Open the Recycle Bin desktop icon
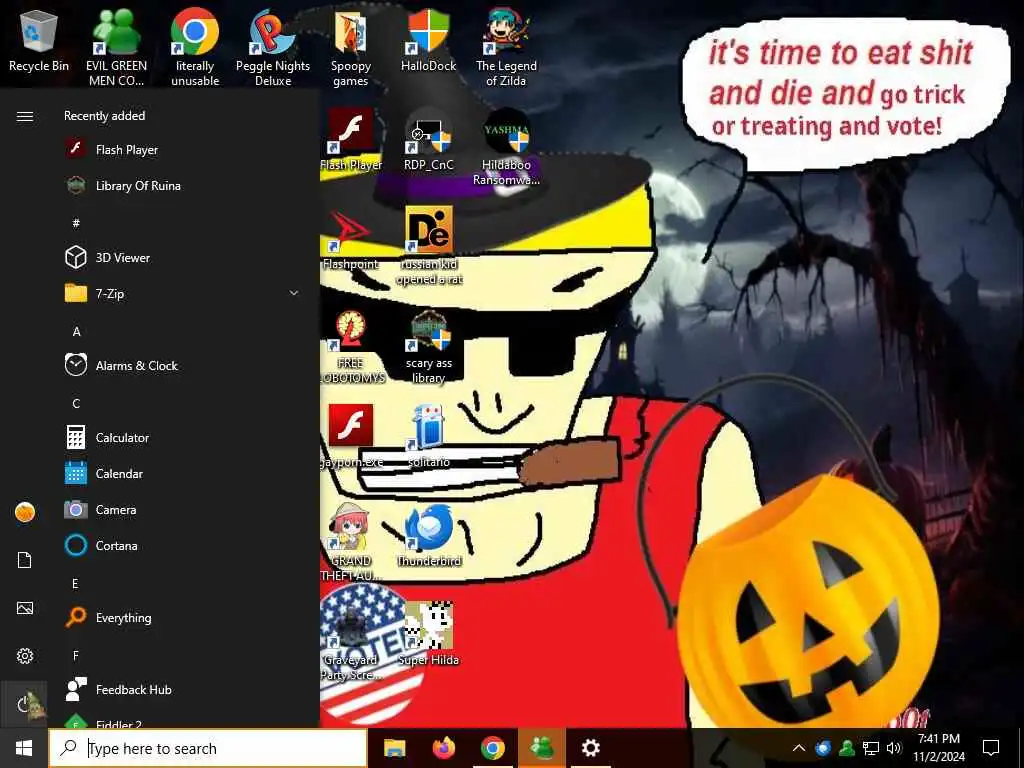 pos(39,42)
